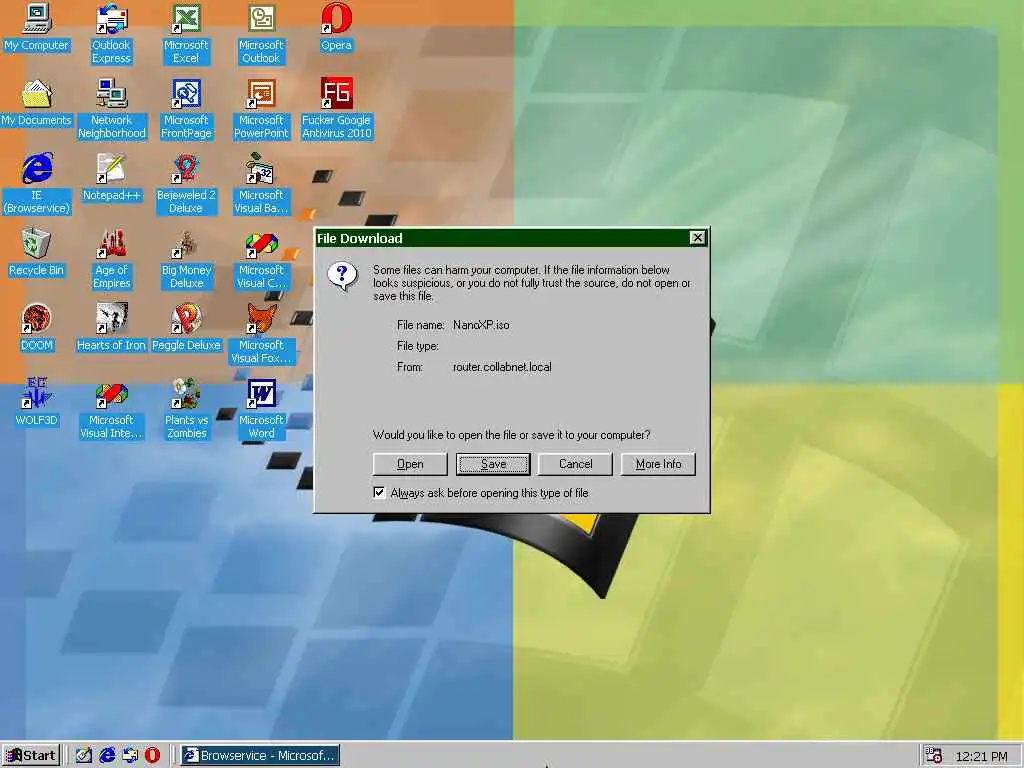This screenshot has height=768, width=1024.
Task: Click the NanoXP.iso file name text
Action: pos(481,325)
